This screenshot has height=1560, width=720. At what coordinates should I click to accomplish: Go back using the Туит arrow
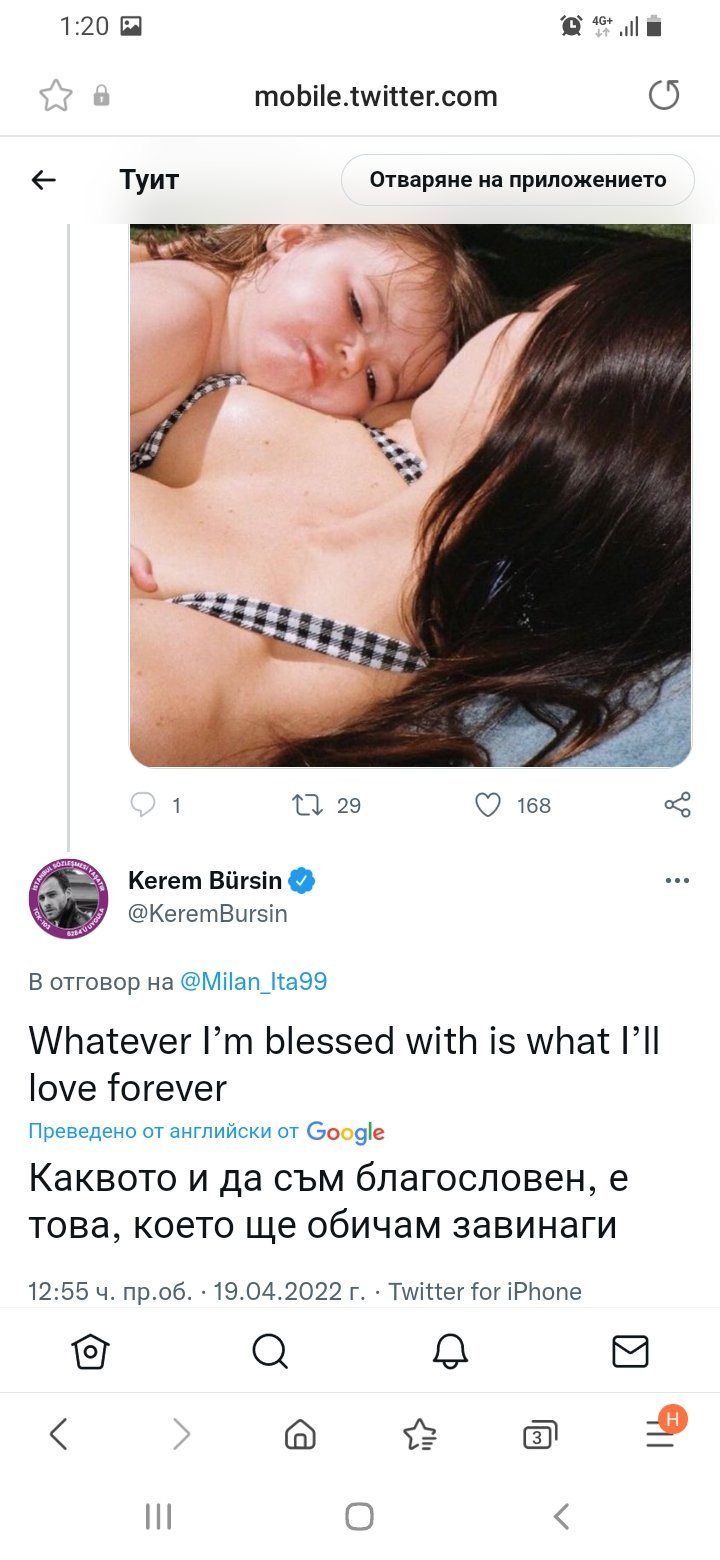[x=44, y=180]
